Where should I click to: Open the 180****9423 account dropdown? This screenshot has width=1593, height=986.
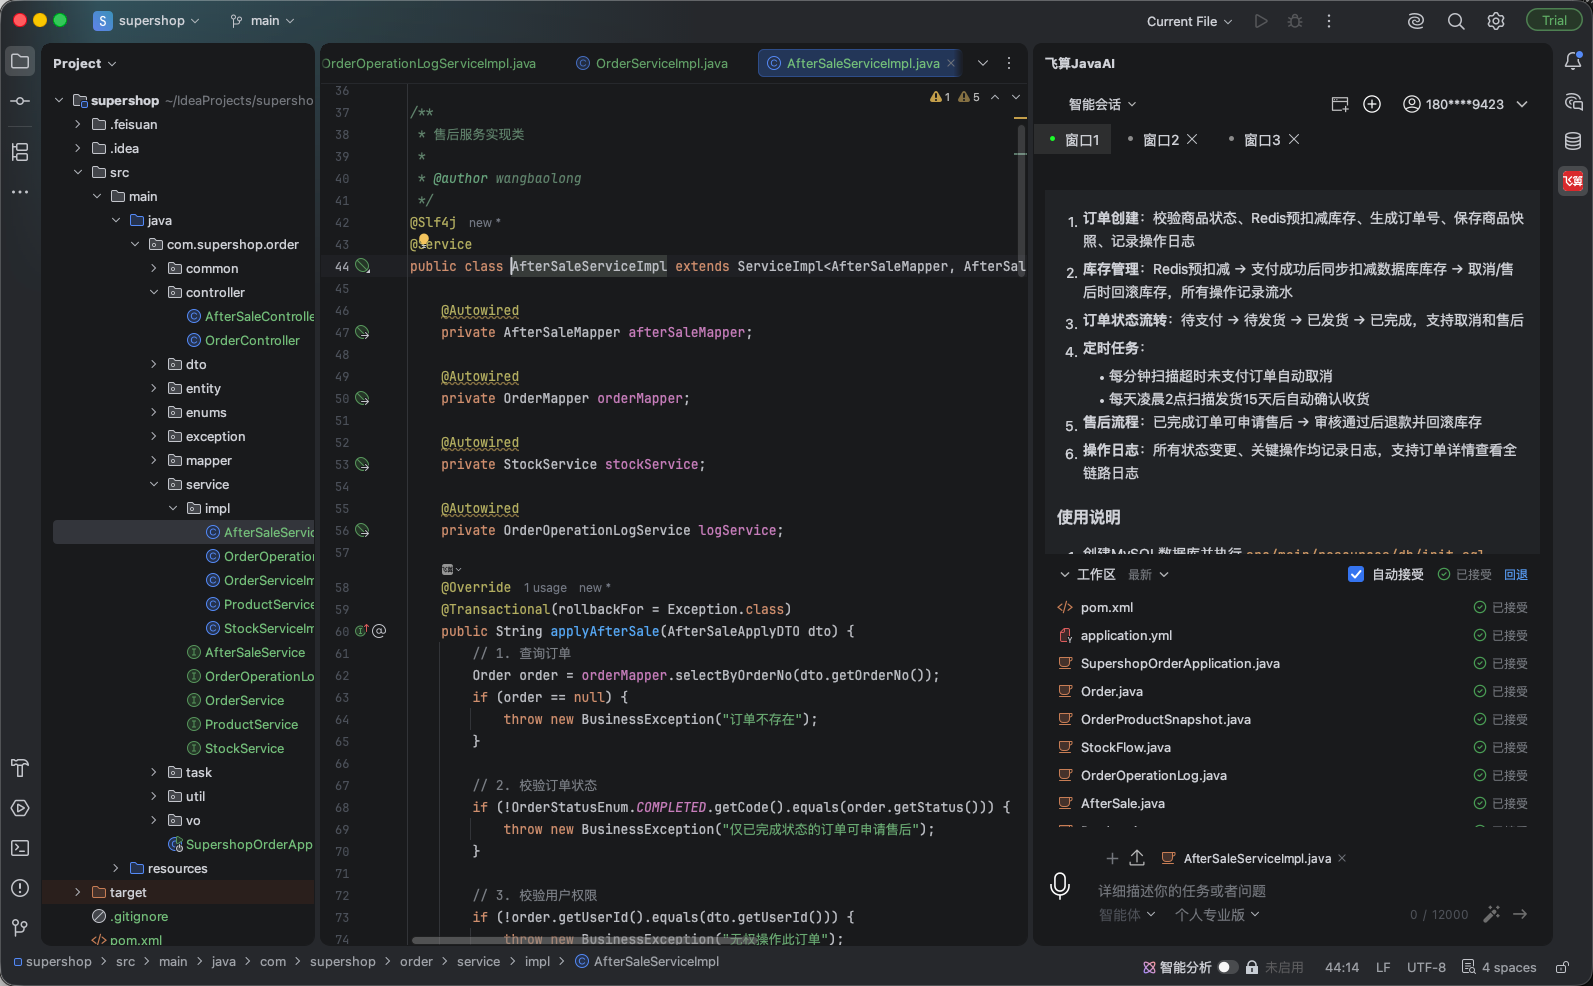pyautogui.click(x=1466, y=104)
